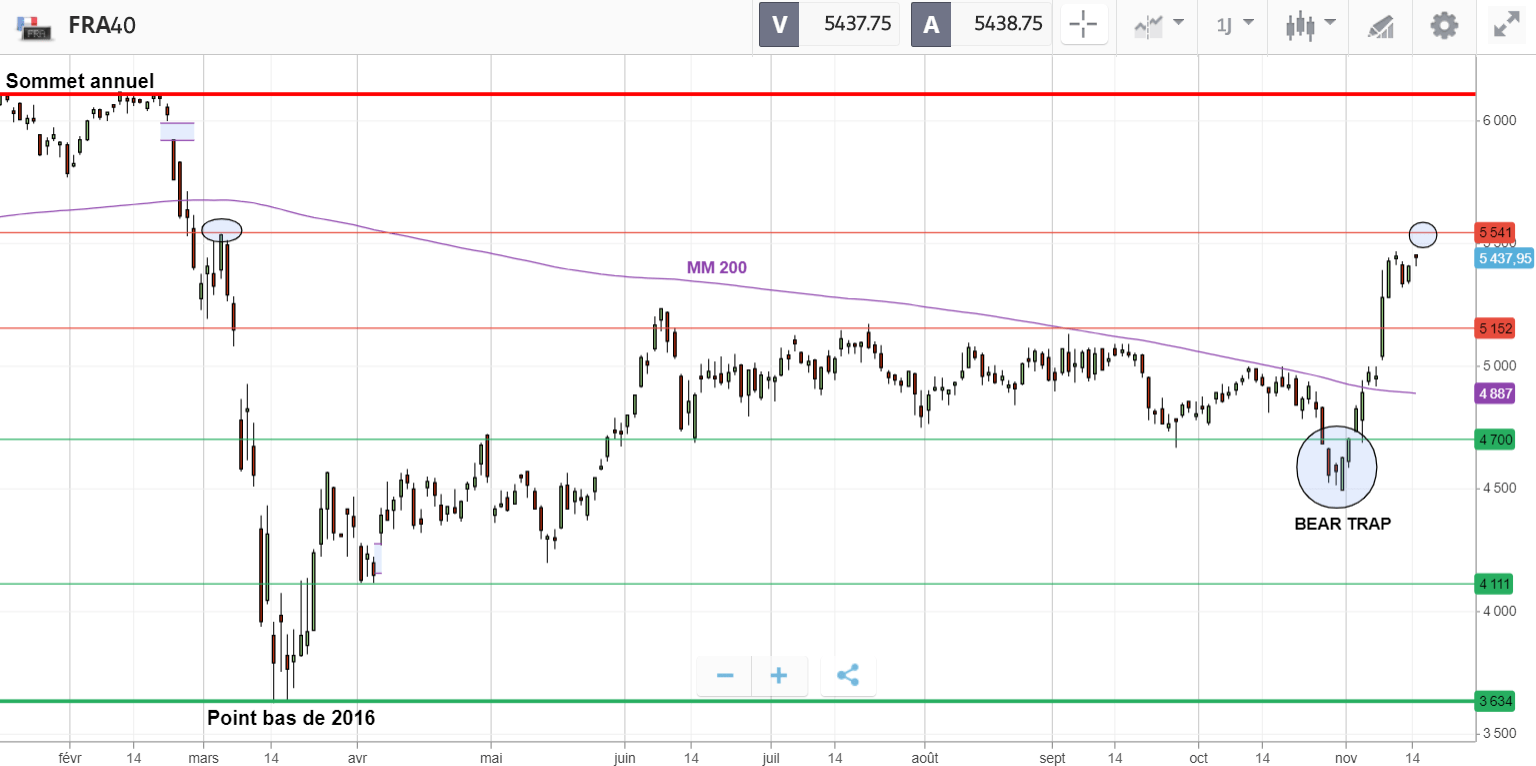Click the juil date axis label
Image resolution: width=1536 pixels, height=766 pixels.
coord(770,757)
